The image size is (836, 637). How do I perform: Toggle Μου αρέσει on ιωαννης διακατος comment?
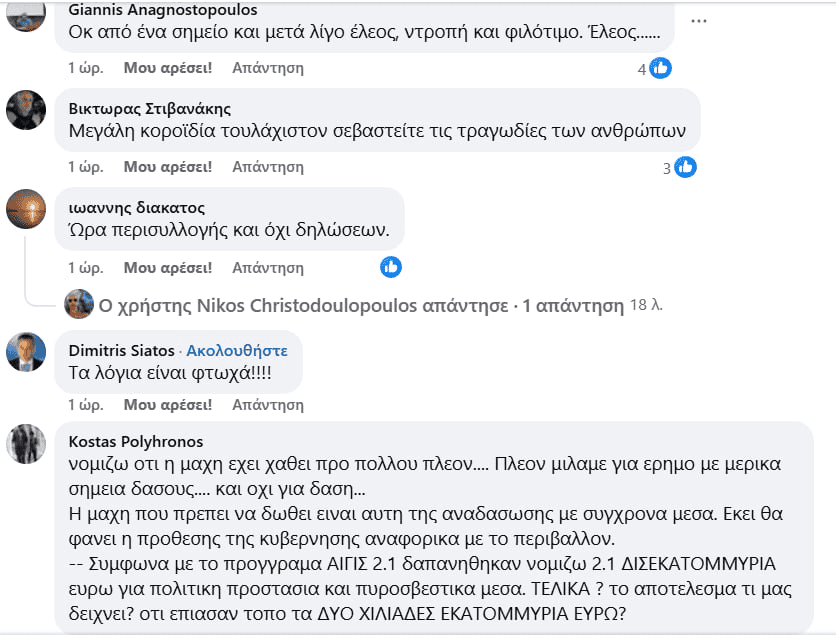click(168, 268)
